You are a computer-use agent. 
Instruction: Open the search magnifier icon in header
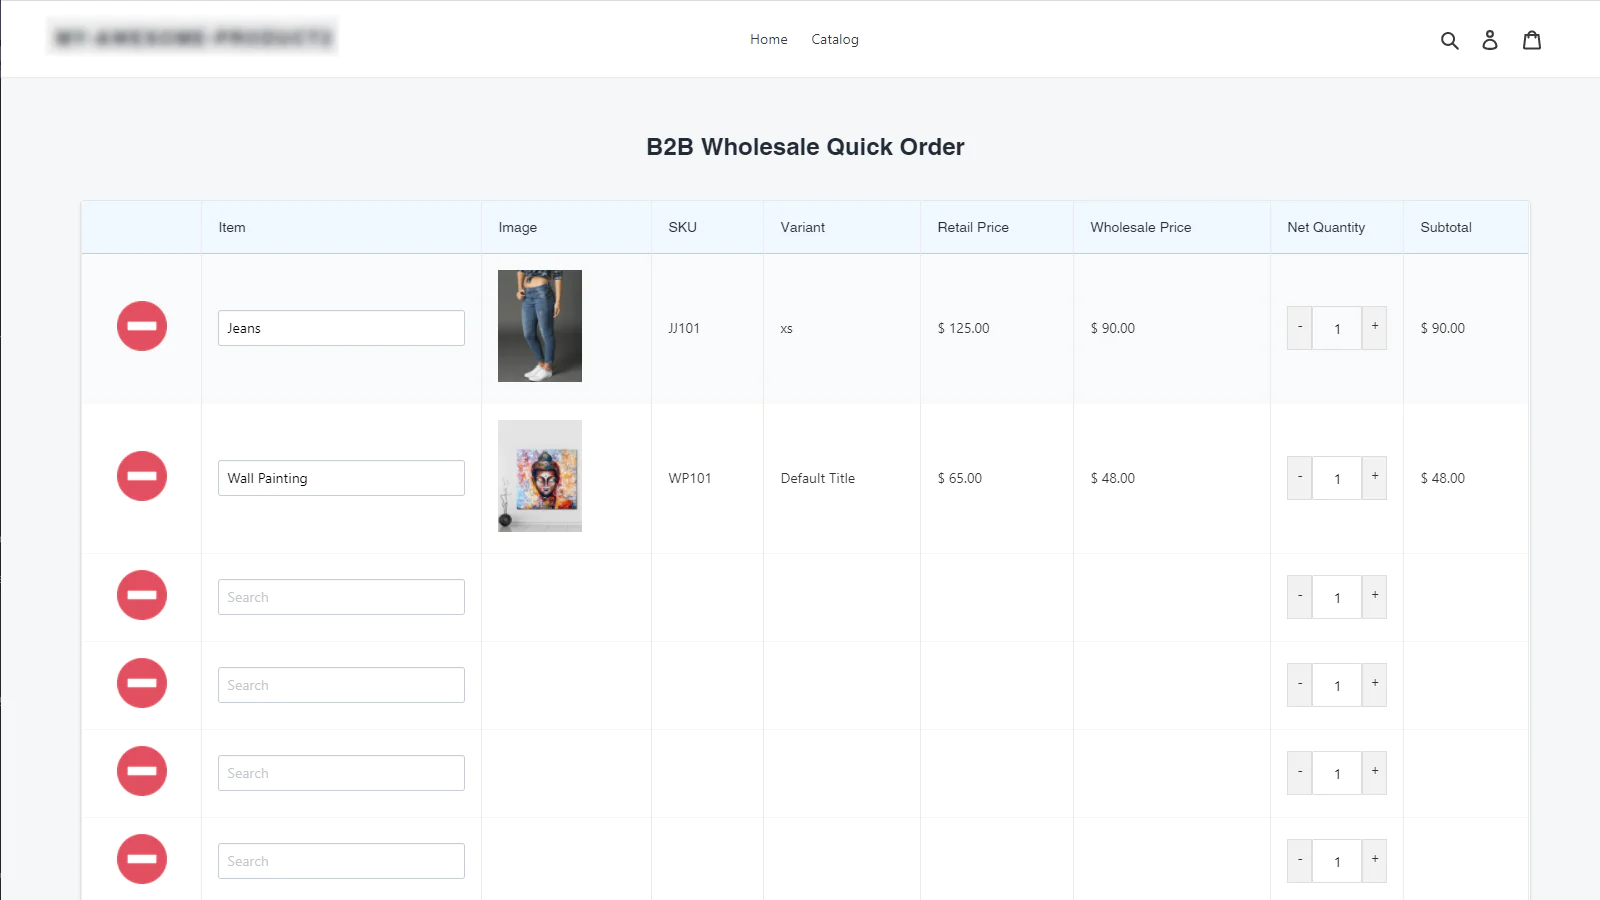click(x=1449, y=40)
